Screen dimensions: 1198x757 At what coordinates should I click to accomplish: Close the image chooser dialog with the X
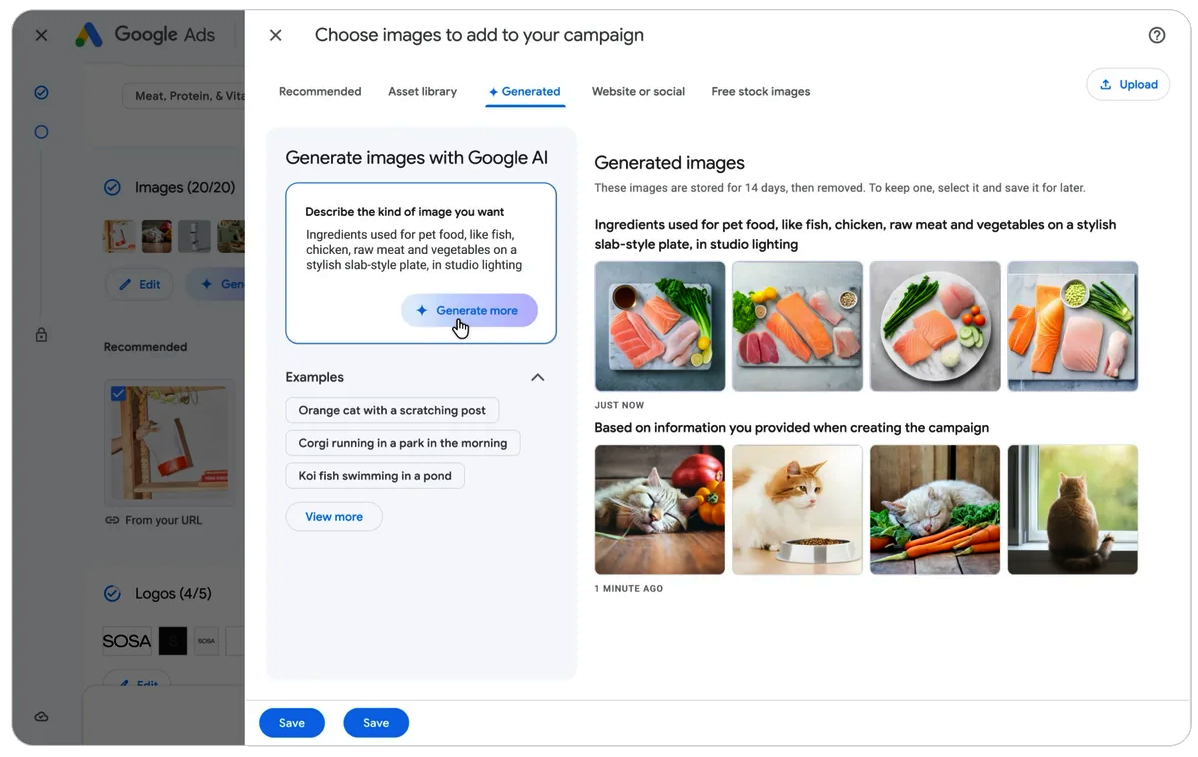coord(275,34)
